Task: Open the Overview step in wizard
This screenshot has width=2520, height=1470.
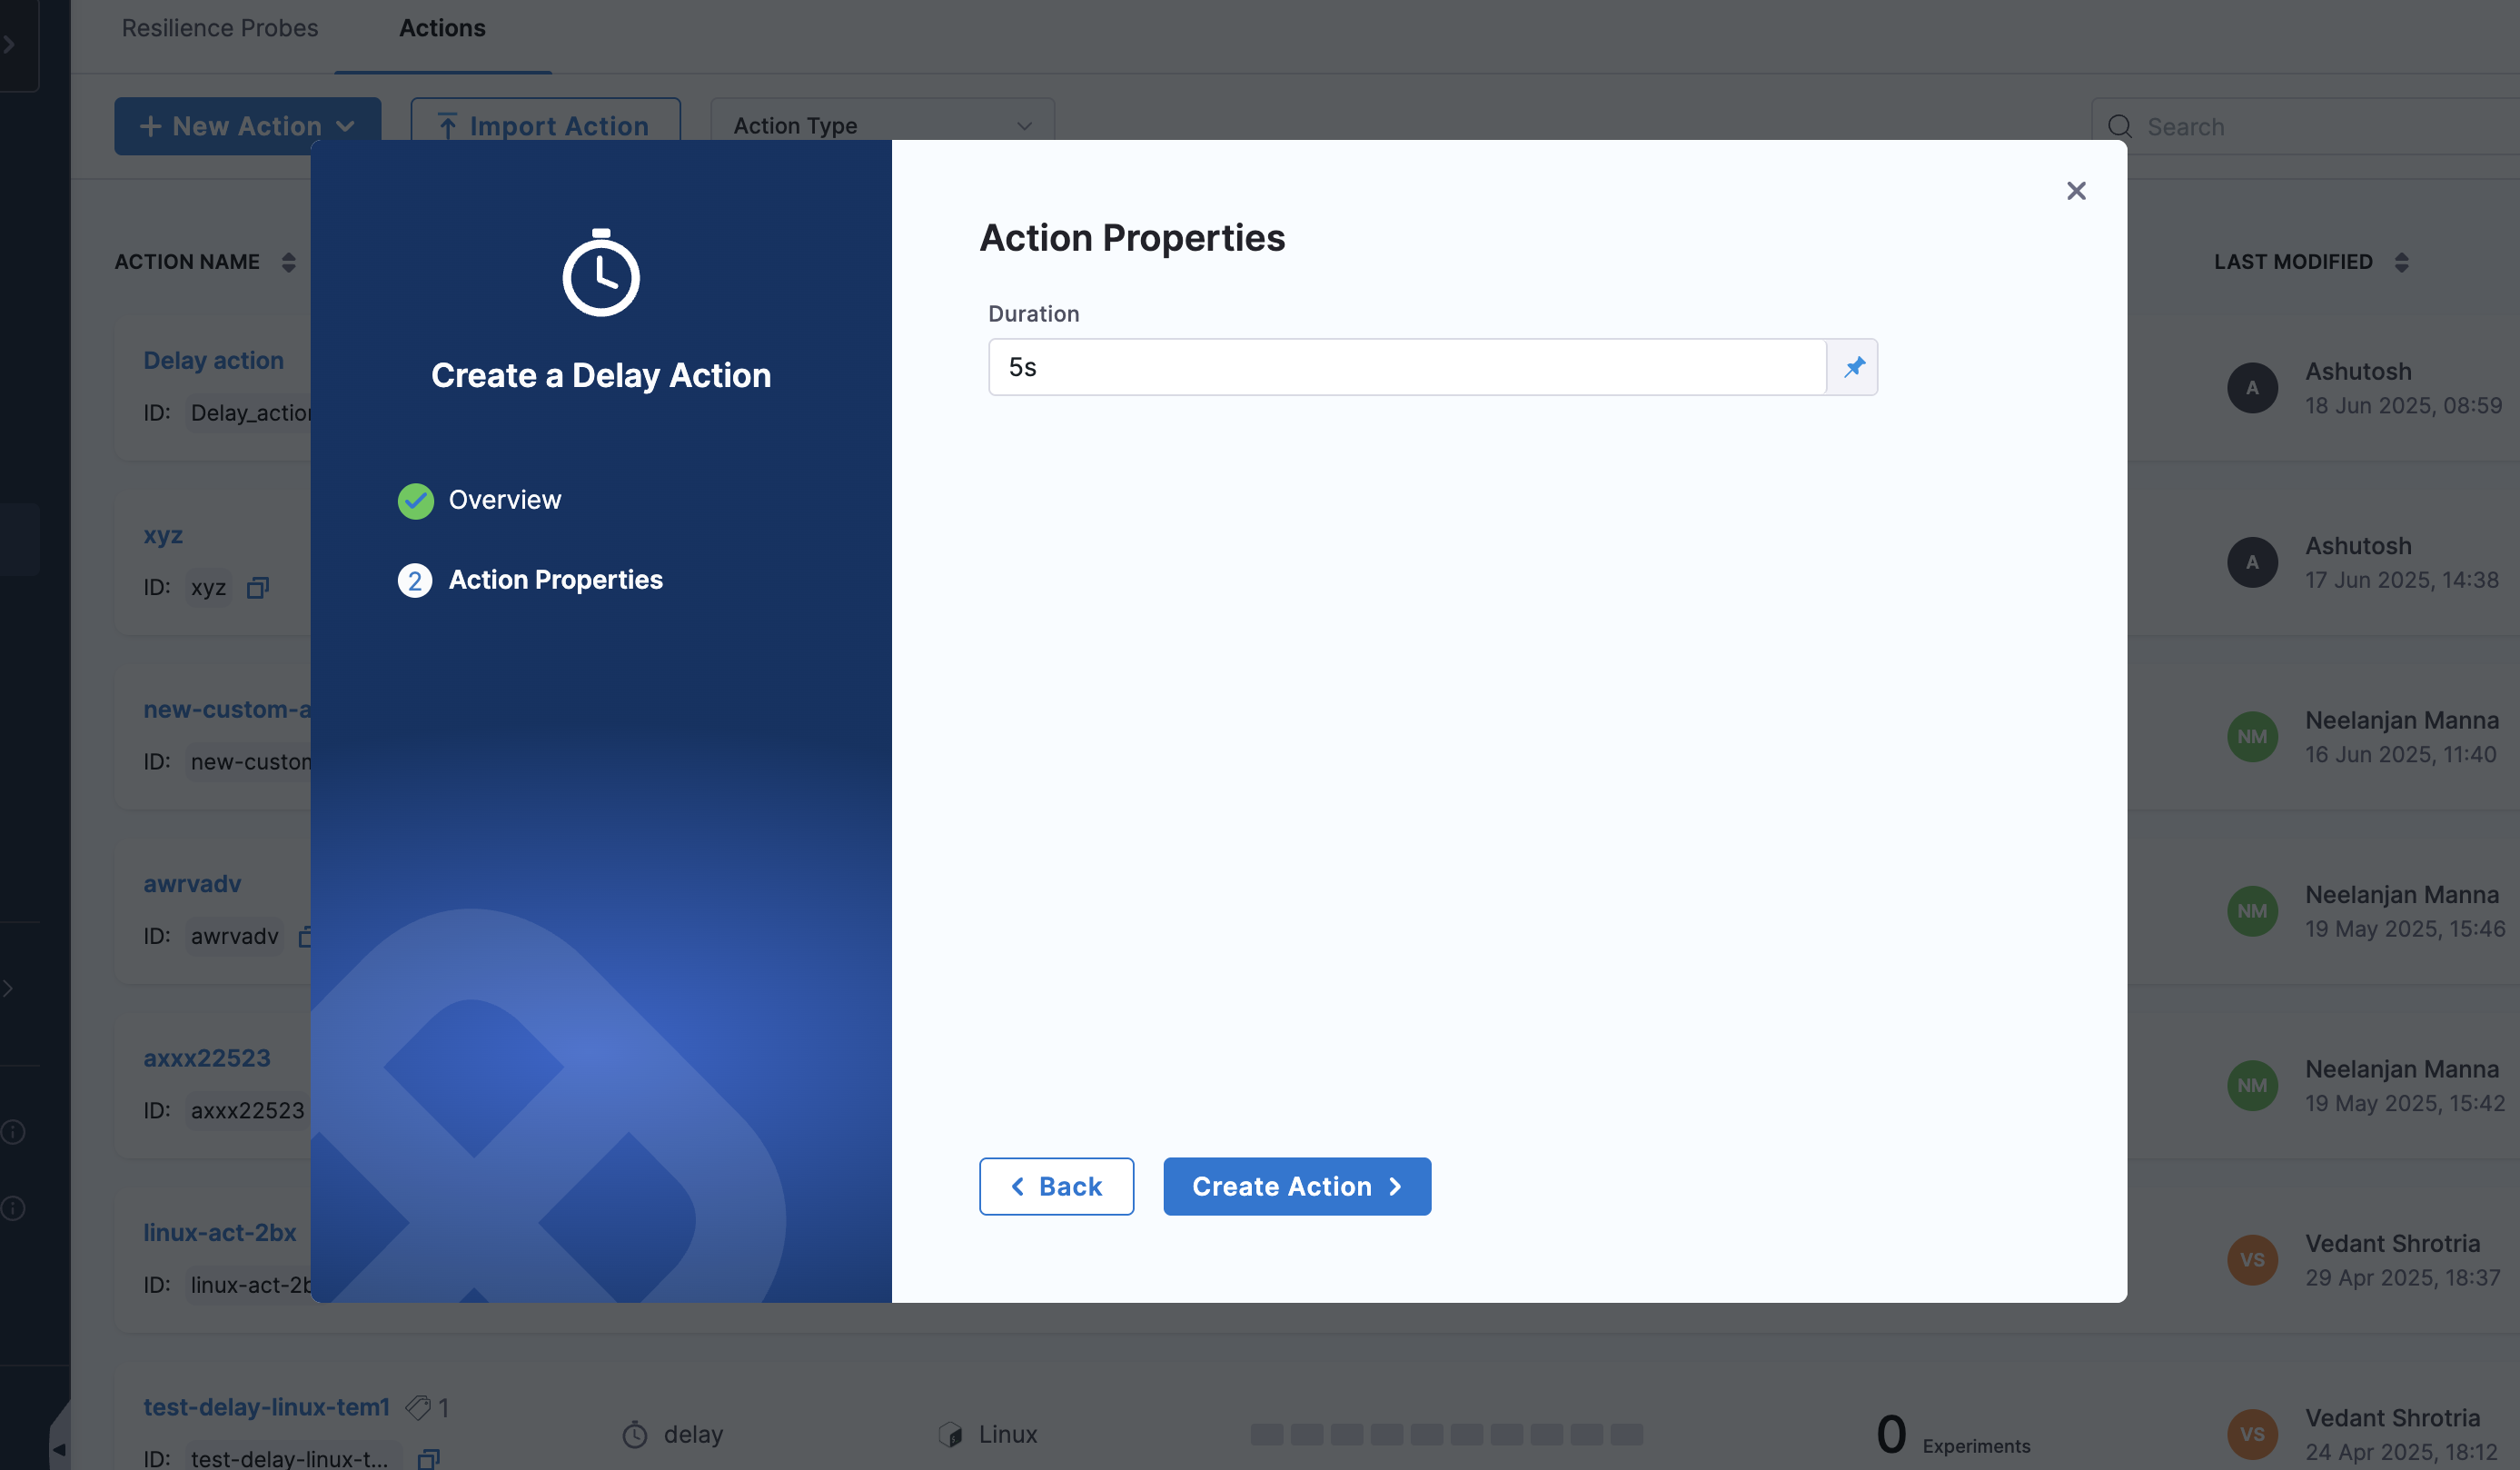Action: 504,500
